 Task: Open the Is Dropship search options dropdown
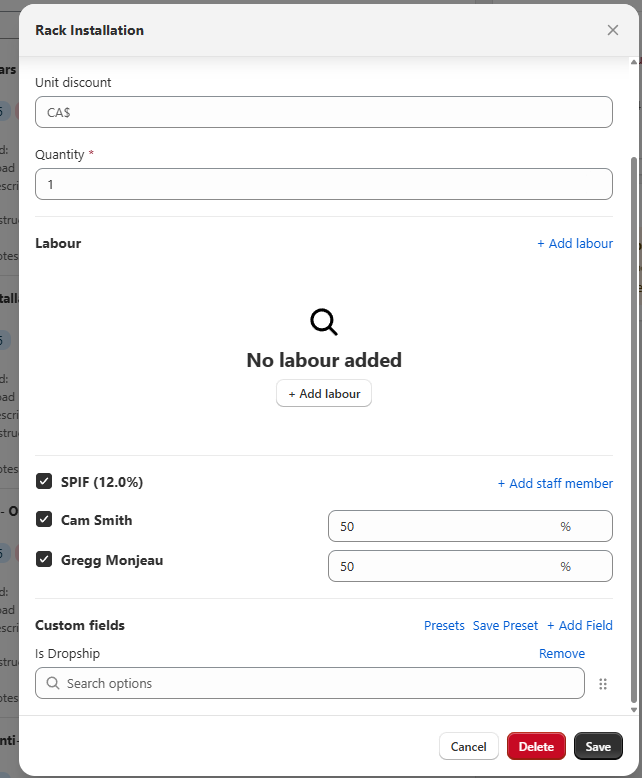310,684
